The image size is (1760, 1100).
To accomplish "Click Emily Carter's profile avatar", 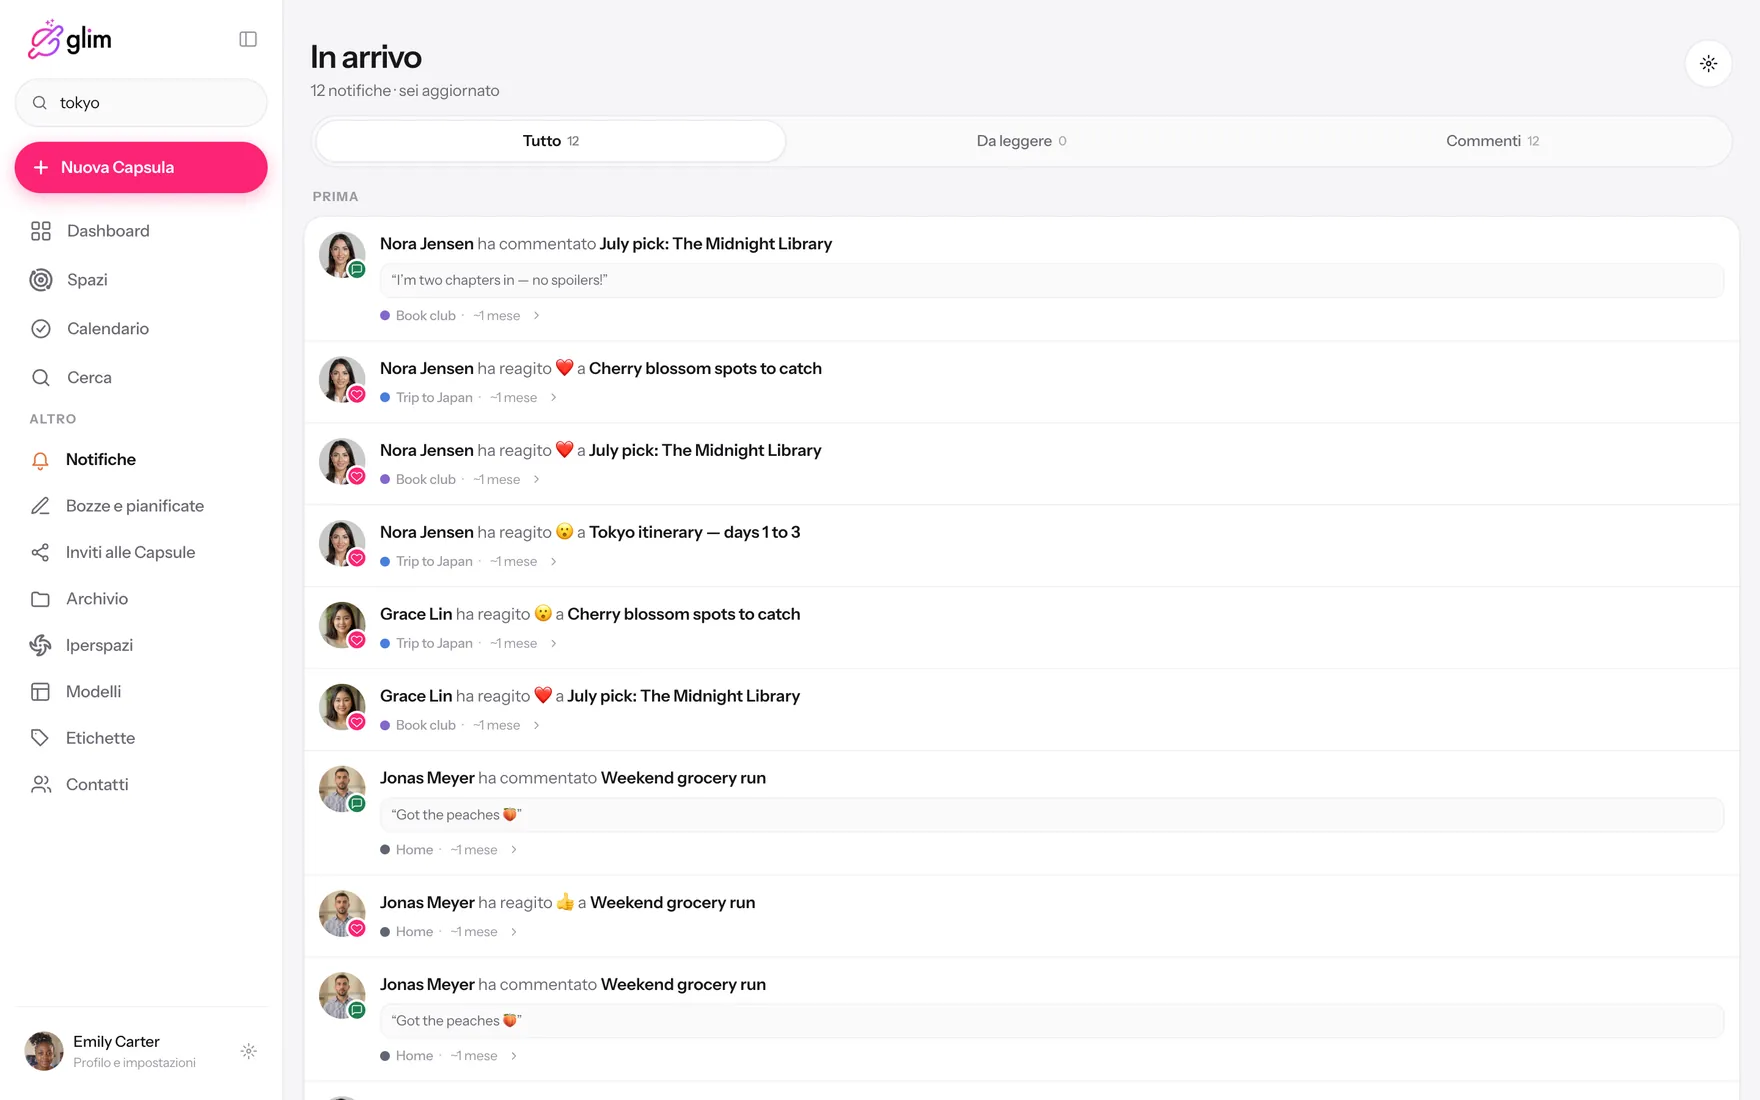I will tap(44, 1051).
